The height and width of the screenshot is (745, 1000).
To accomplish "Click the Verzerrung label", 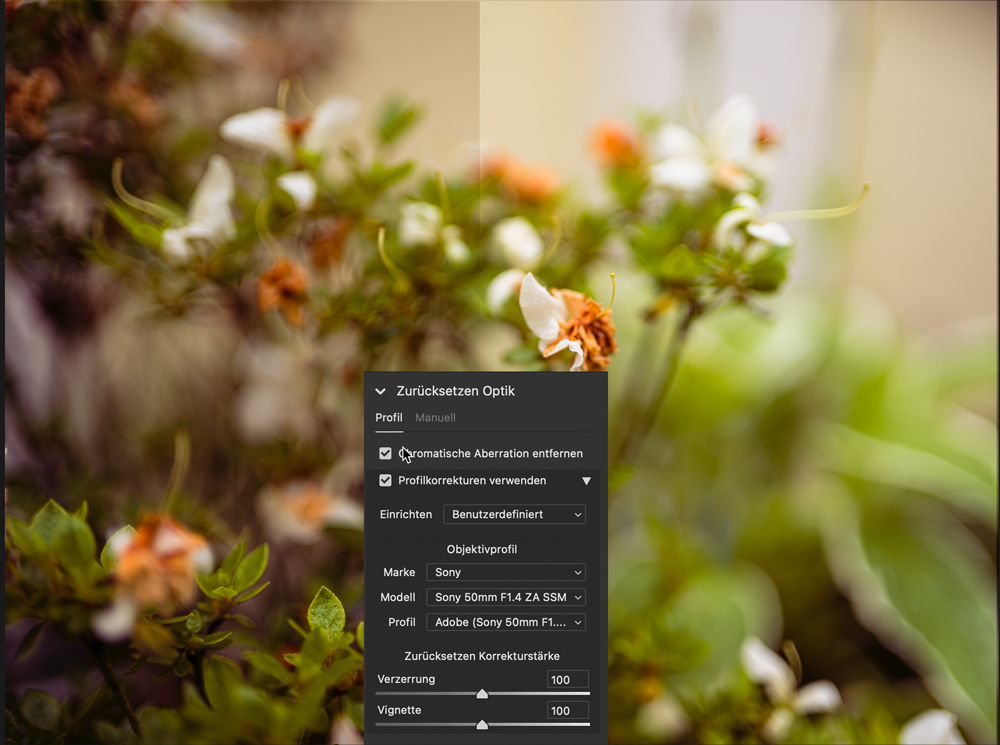I will tap(406, 679).
